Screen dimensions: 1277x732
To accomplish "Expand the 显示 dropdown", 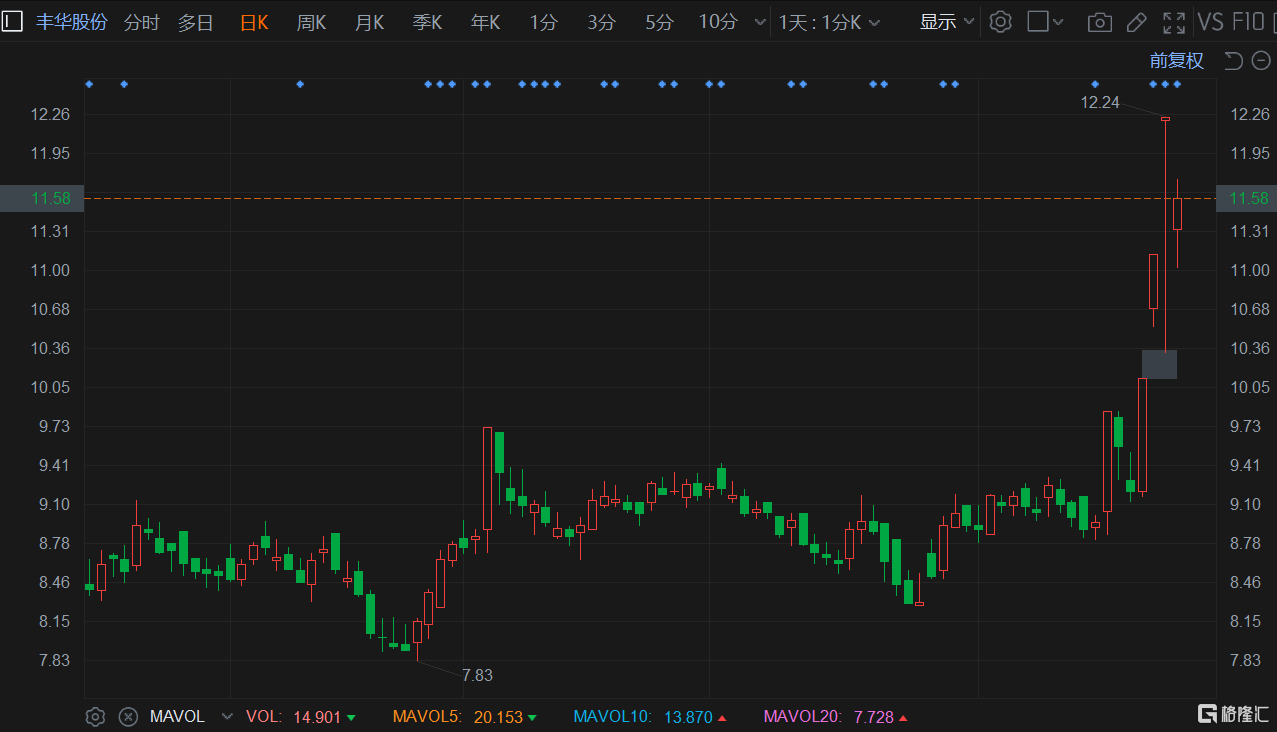I will (946, 22).
